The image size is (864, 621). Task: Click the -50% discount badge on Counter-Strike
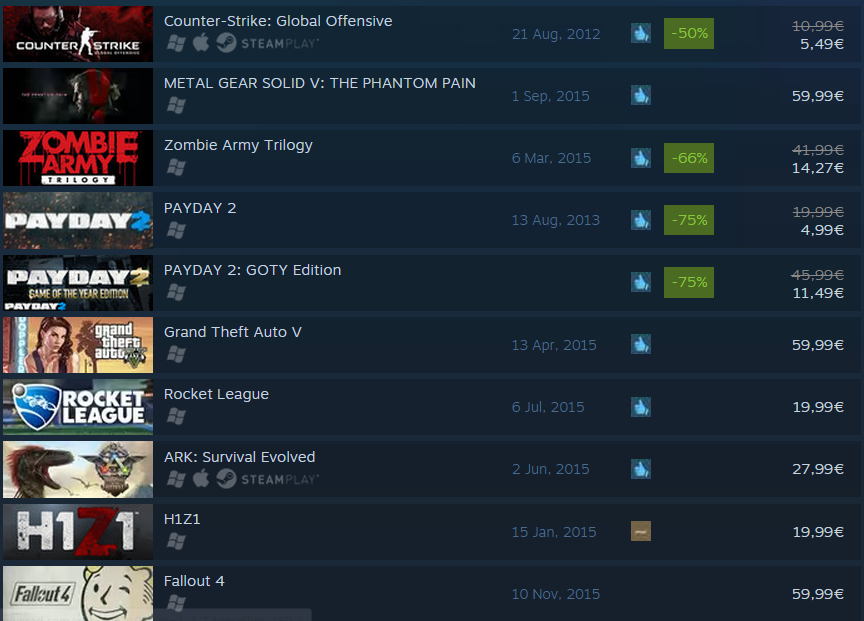click(x=689, y=33)
